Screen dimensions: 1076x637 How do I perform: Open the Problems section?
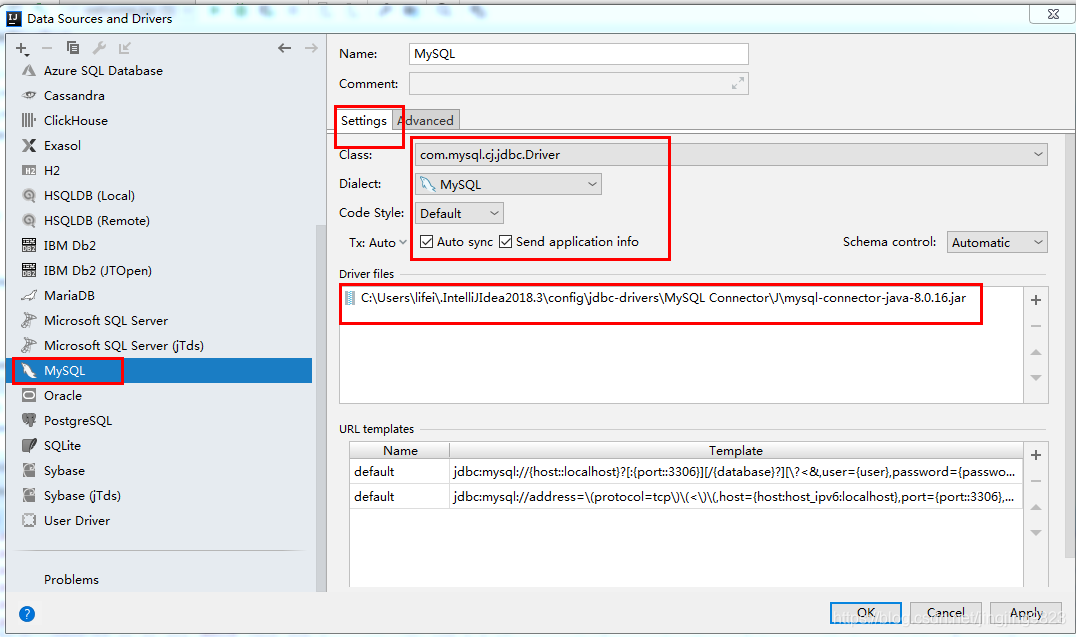click(x=71, y=579)
